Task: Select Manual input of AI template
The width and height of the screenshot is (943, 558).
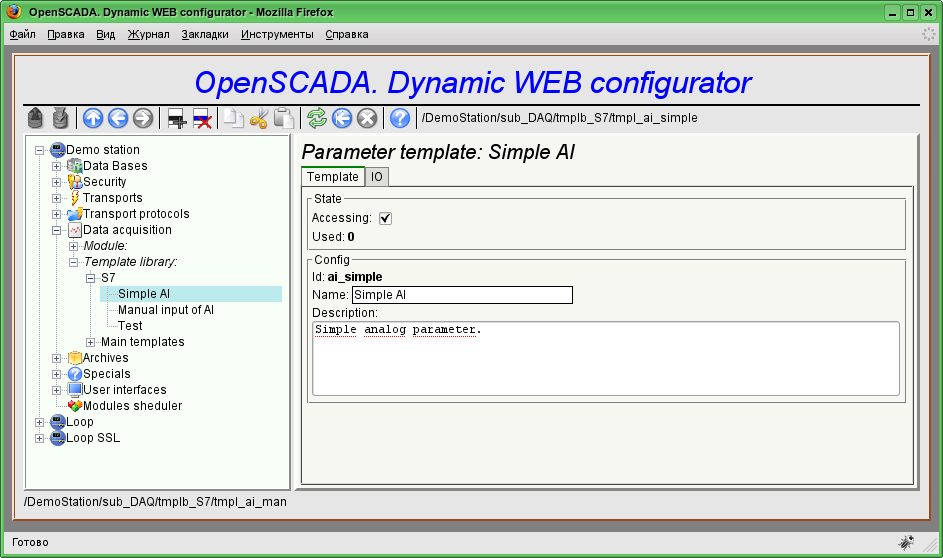Action: click(165, 310)
